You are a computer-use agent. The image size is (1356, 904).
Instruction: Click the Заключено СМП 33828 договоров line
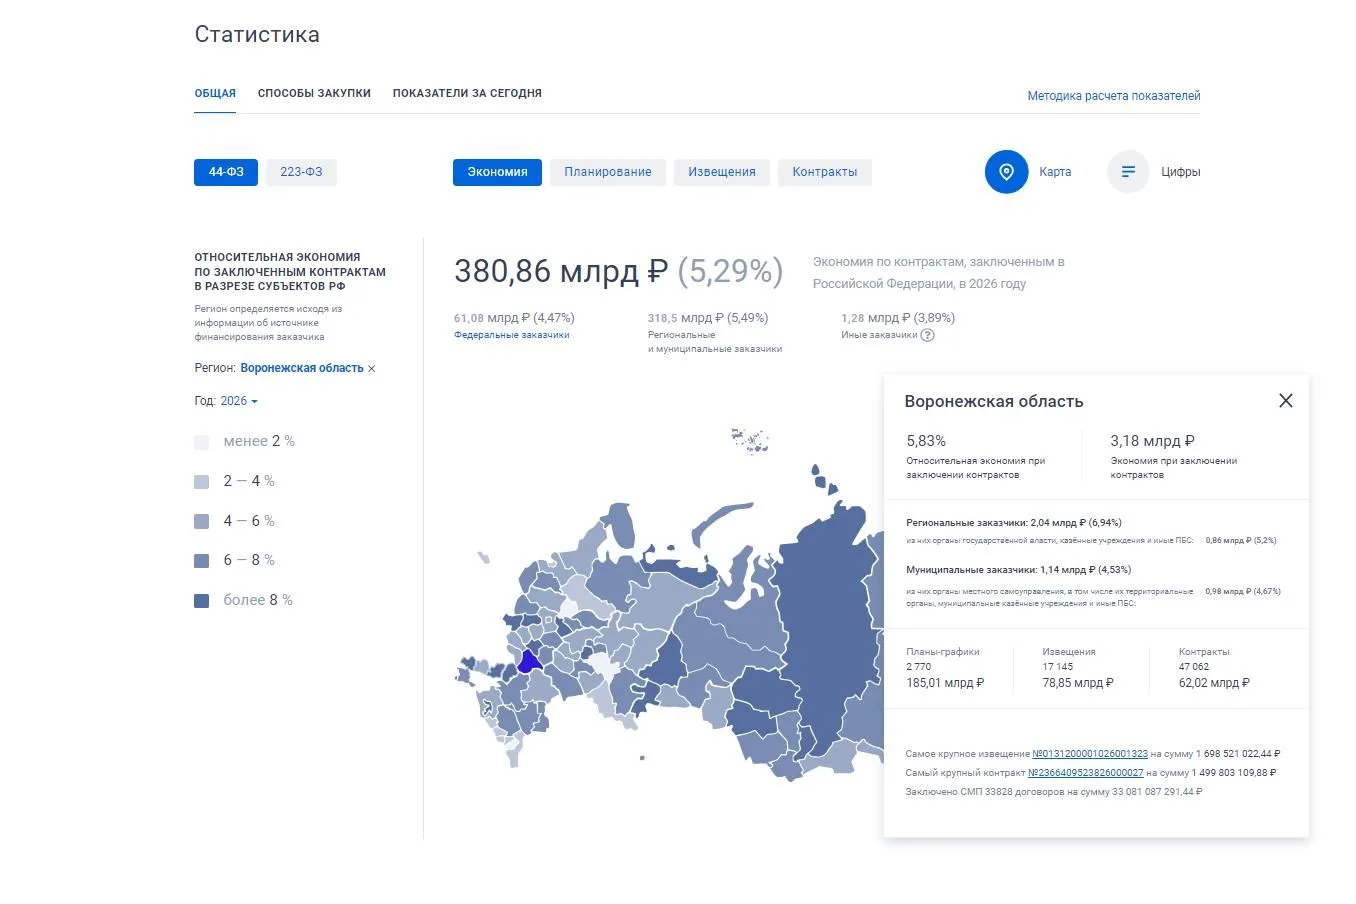tap(1054, 792)
